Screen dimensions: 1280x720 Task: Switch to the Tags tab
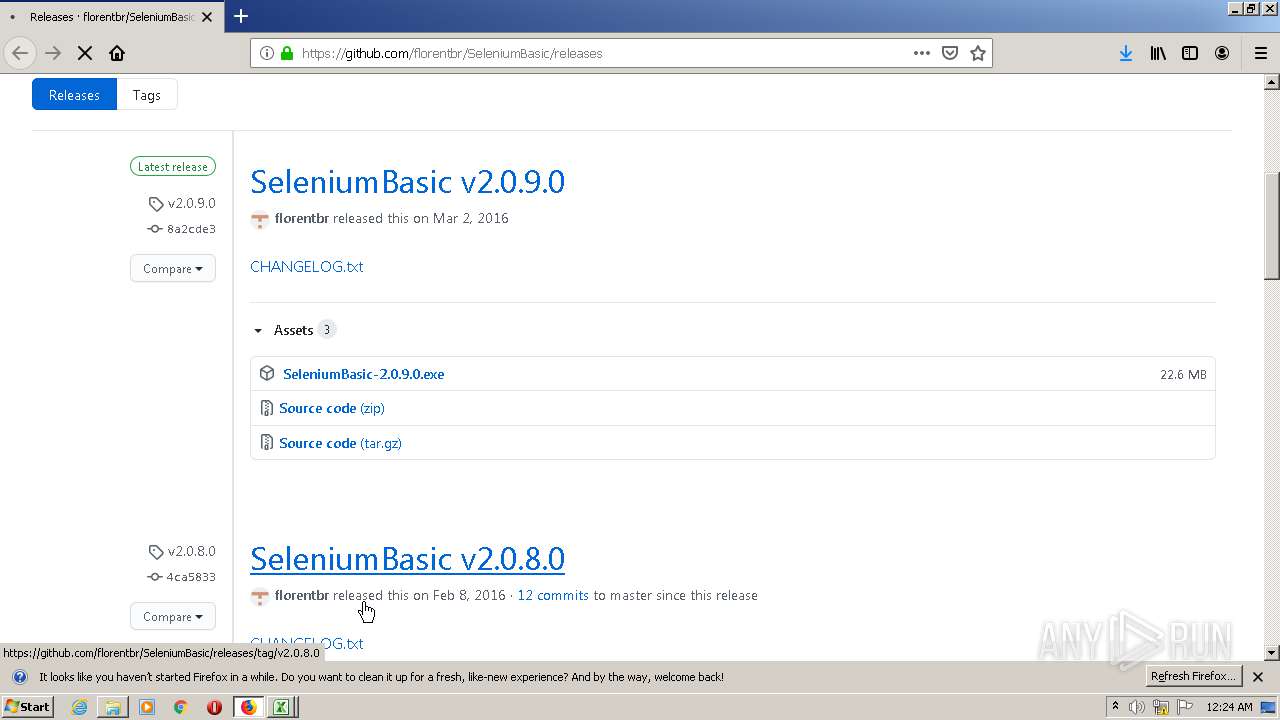click(147, 95)
